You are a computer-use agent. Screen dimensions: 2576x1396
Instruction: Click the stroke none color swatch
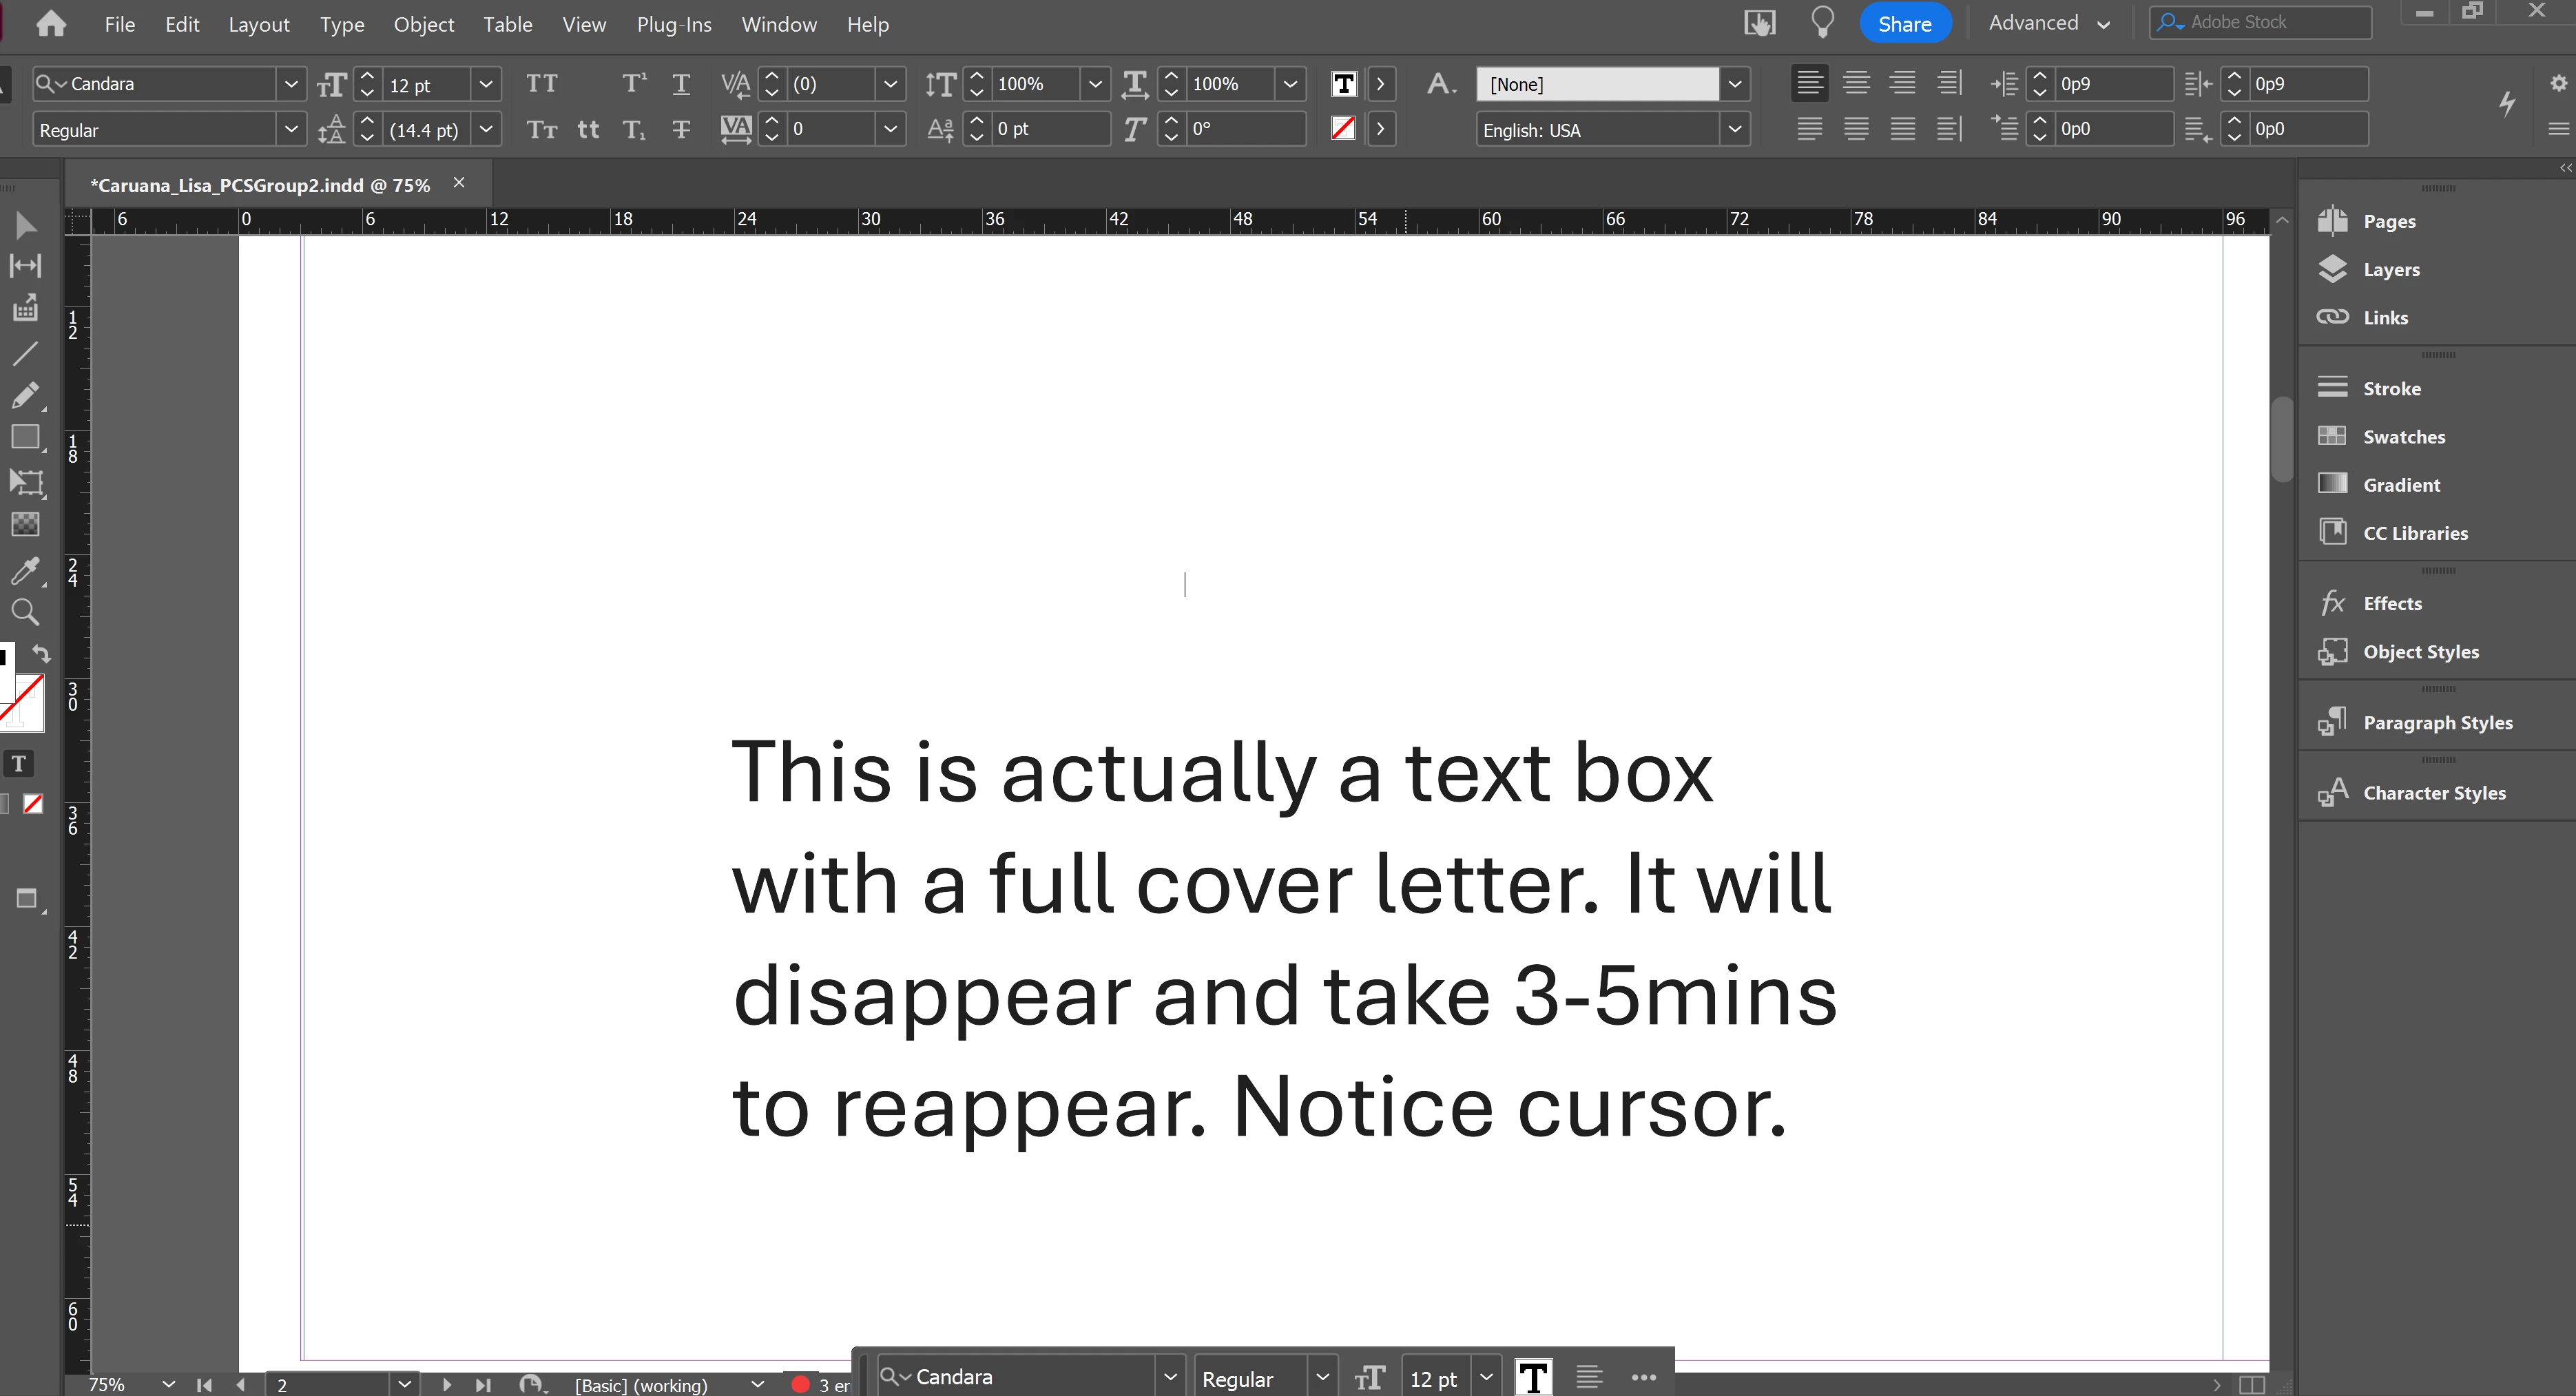coord(1343,129)
